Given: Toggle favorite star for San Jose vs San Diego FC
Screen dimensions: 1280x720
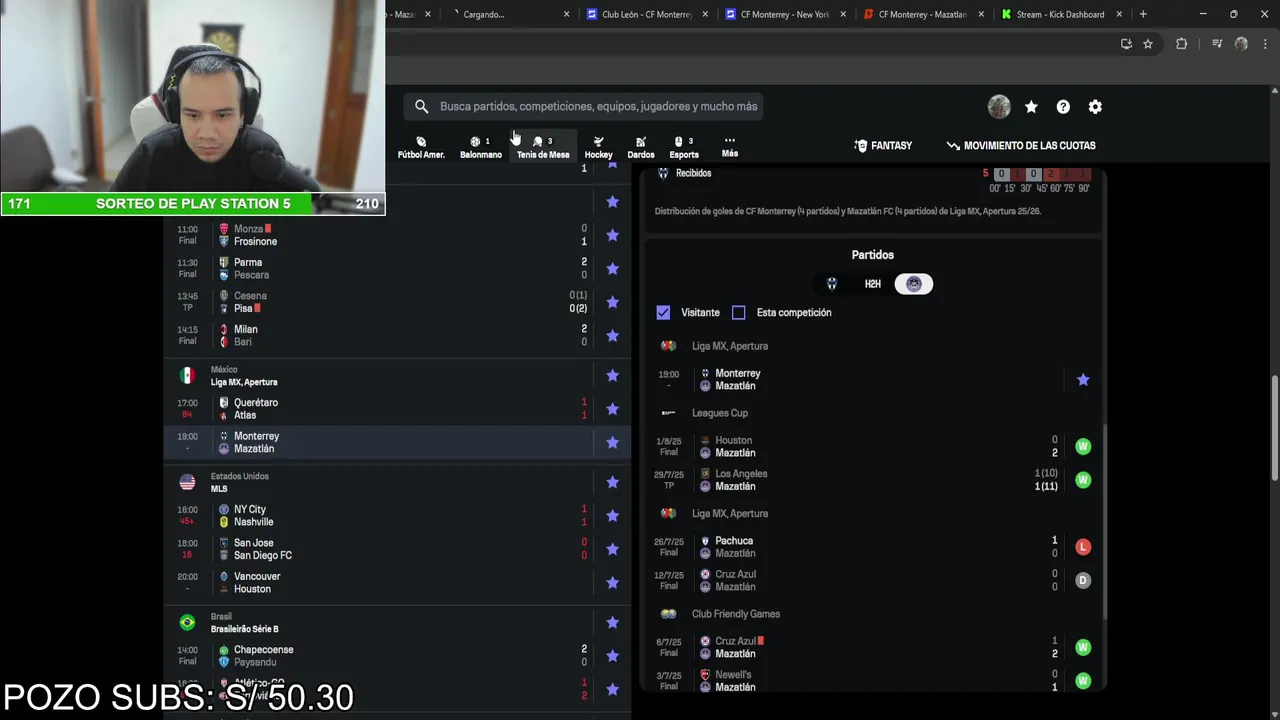Looking at the screenshot, I should [x=612, y=549].
